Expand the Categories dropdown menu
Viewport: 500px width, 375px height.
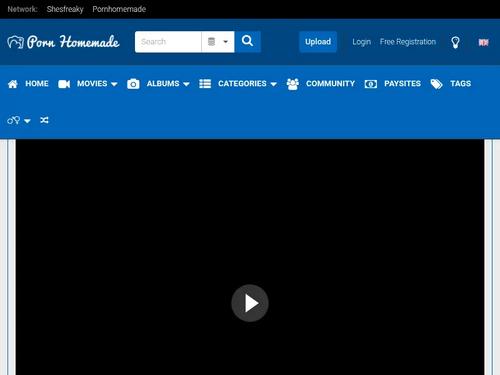click(247, 84)
